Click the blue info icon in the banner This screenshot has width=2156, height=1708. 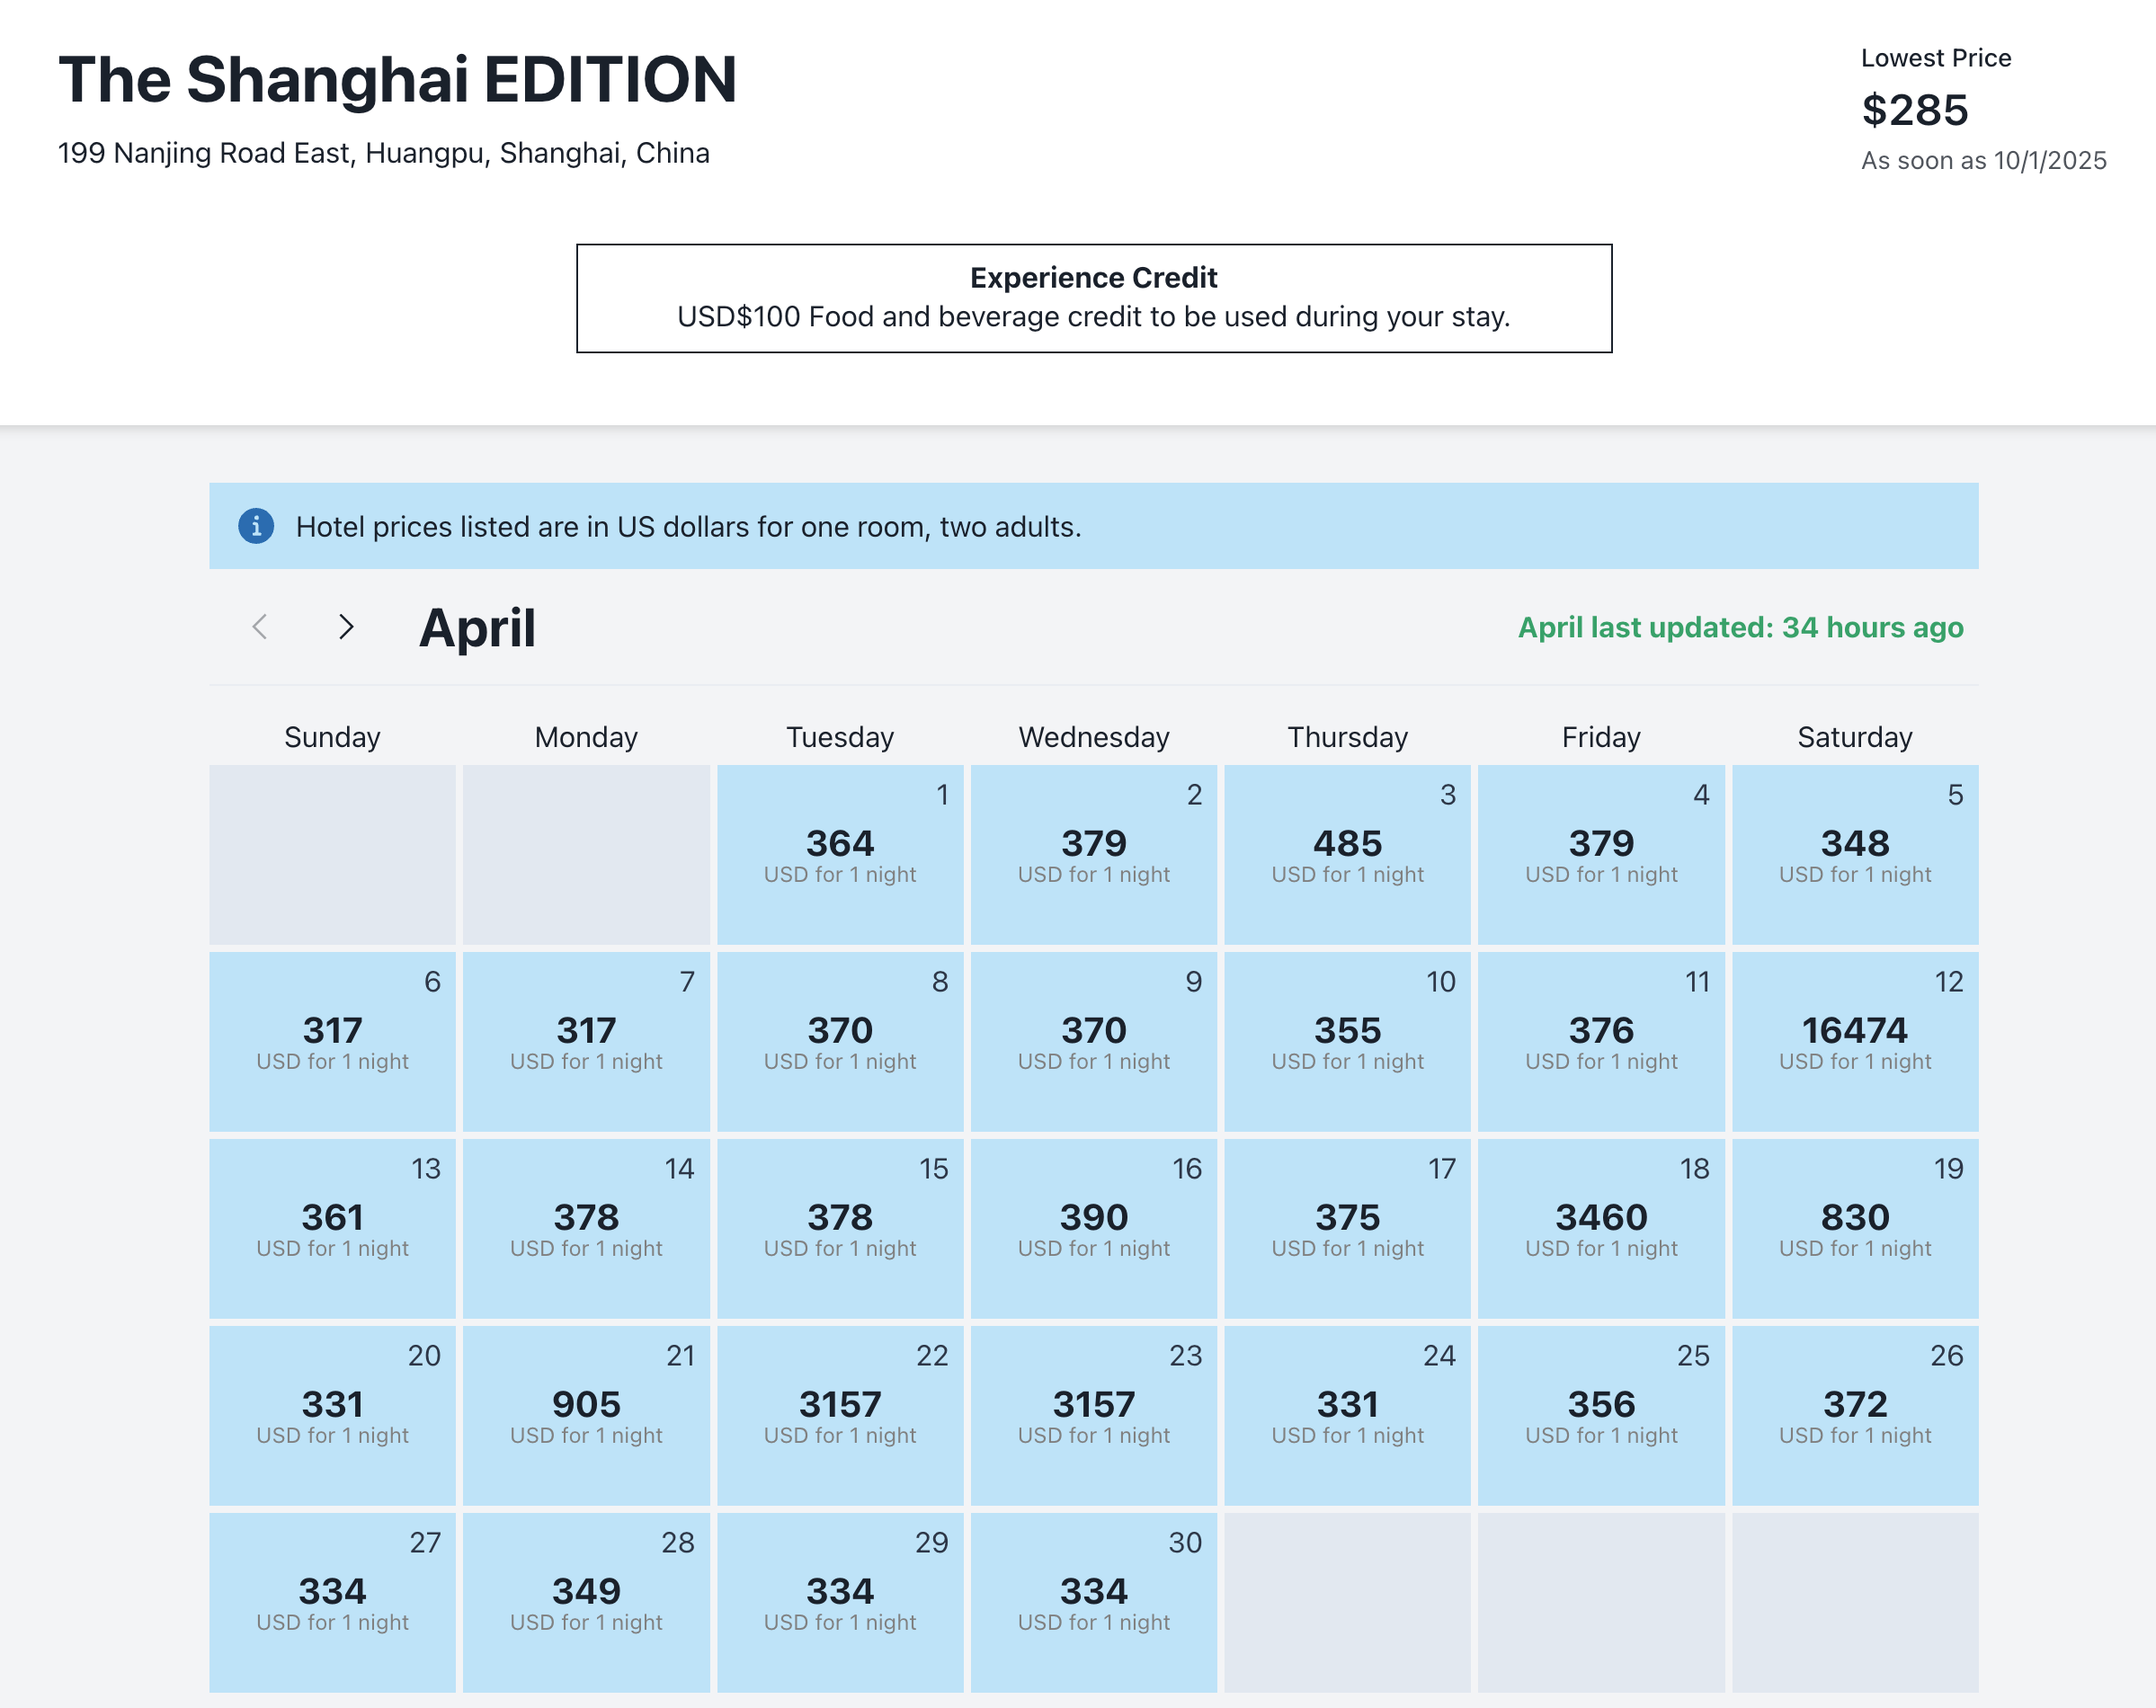[256, 526]
